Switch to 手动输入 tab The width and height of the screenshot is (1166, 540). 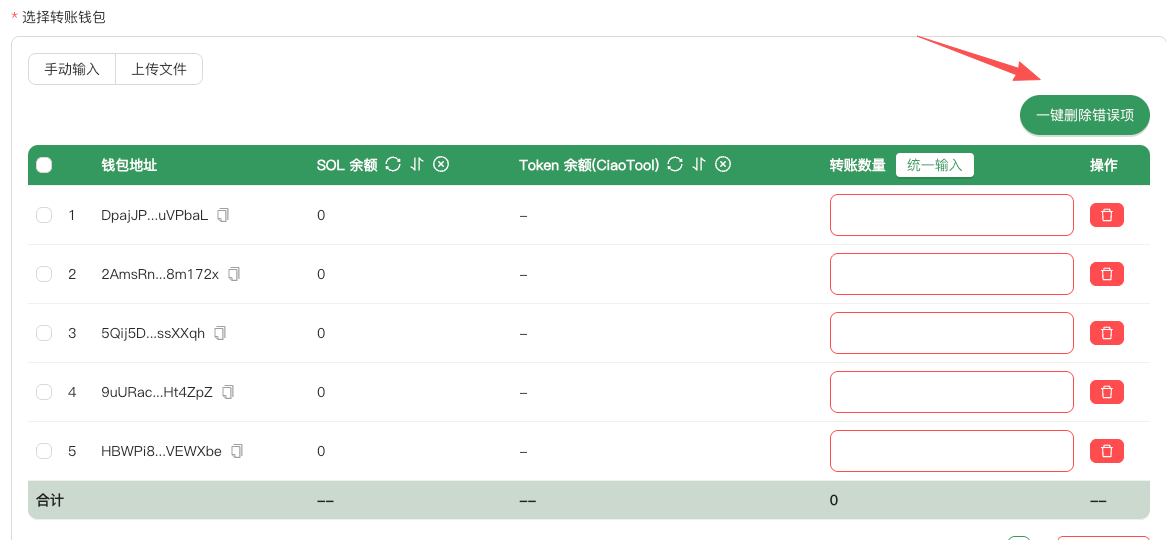(72, 69)
